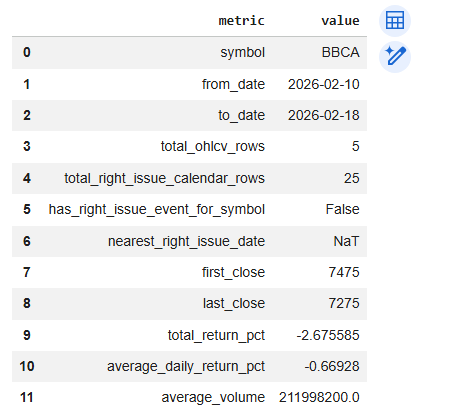Select the 'metric' column header
463x415 pixels.
[241, 21]
